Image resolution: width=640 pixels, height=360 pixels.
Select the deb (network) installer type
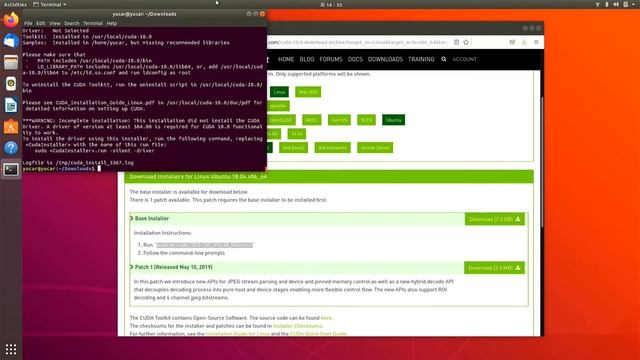(333, 148)
